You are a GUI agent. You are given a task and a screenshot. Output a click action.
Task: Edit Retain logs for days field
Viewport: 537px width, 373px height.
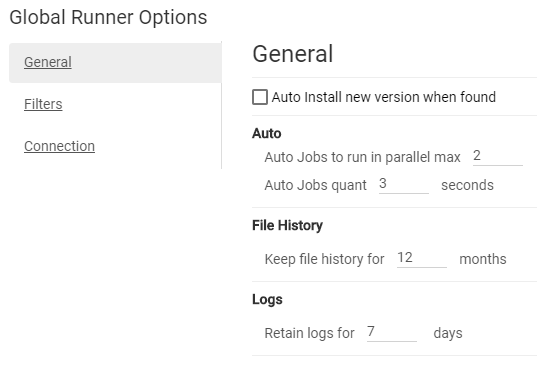tap(392, 332)
